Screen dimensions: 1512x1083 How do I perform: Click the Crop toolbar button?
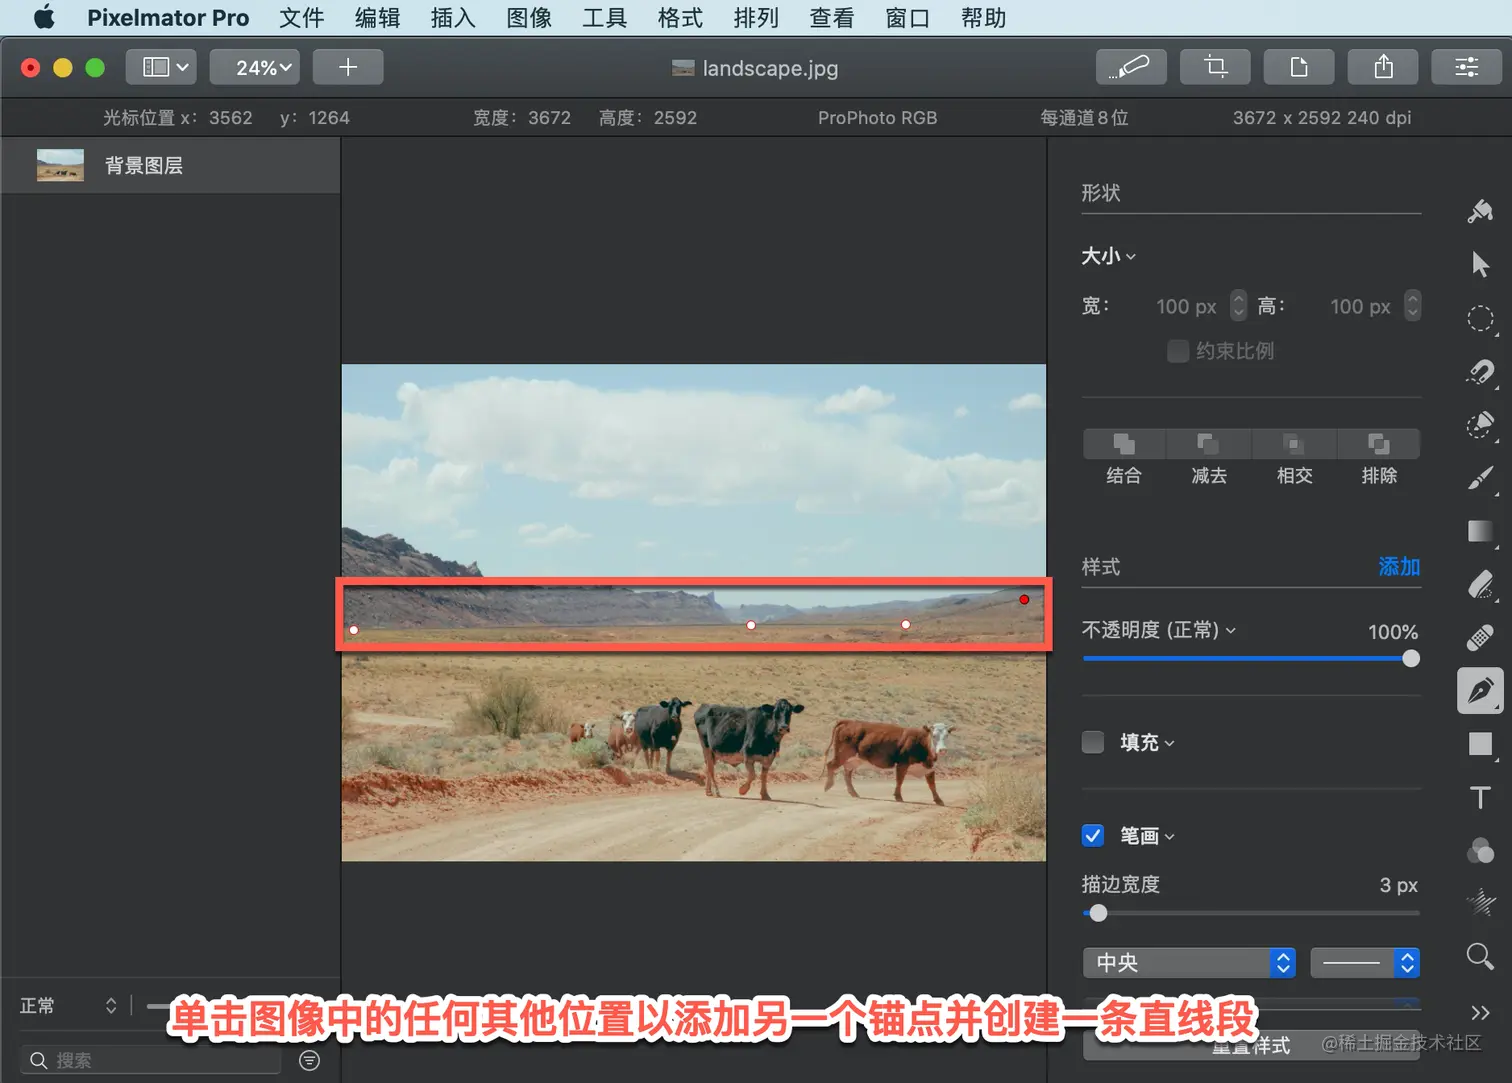[x=1215, y=67]
